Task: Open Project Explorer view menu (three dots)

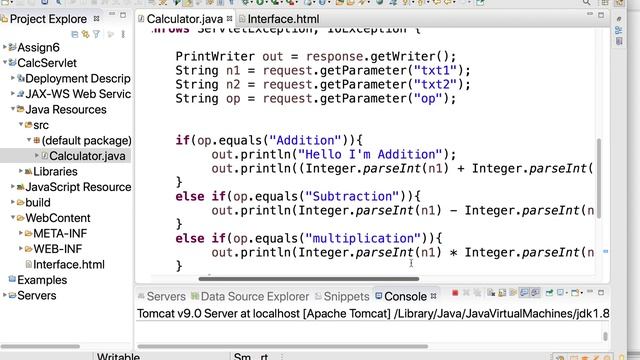Action: point(123,35)
